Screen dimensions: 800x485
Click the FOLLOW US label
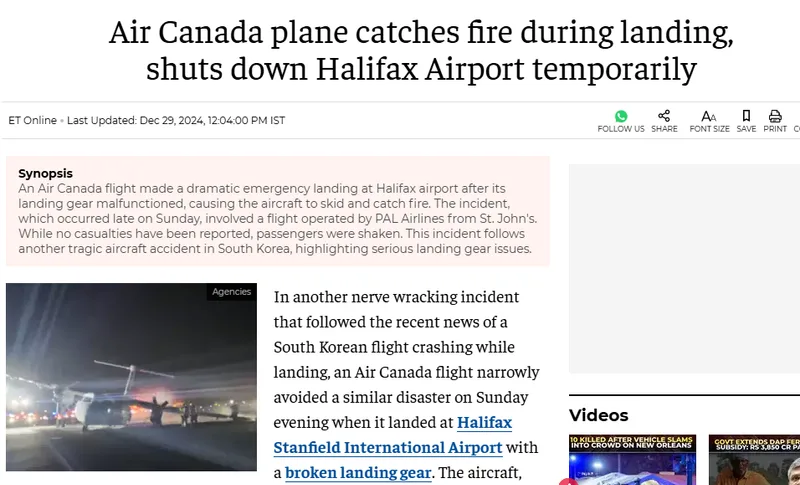[x=621, y=129]
